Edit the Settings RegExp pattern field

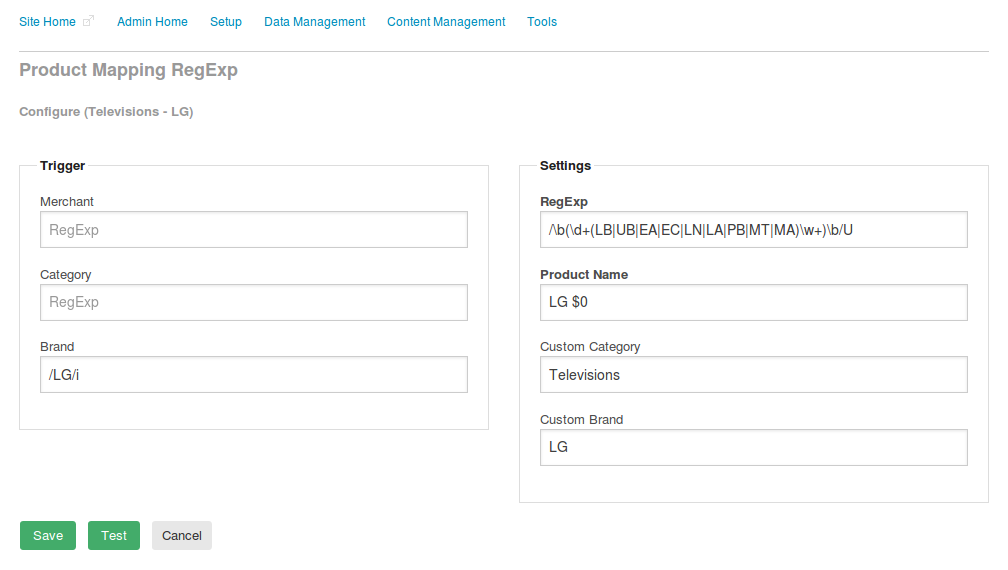point(753,229)
